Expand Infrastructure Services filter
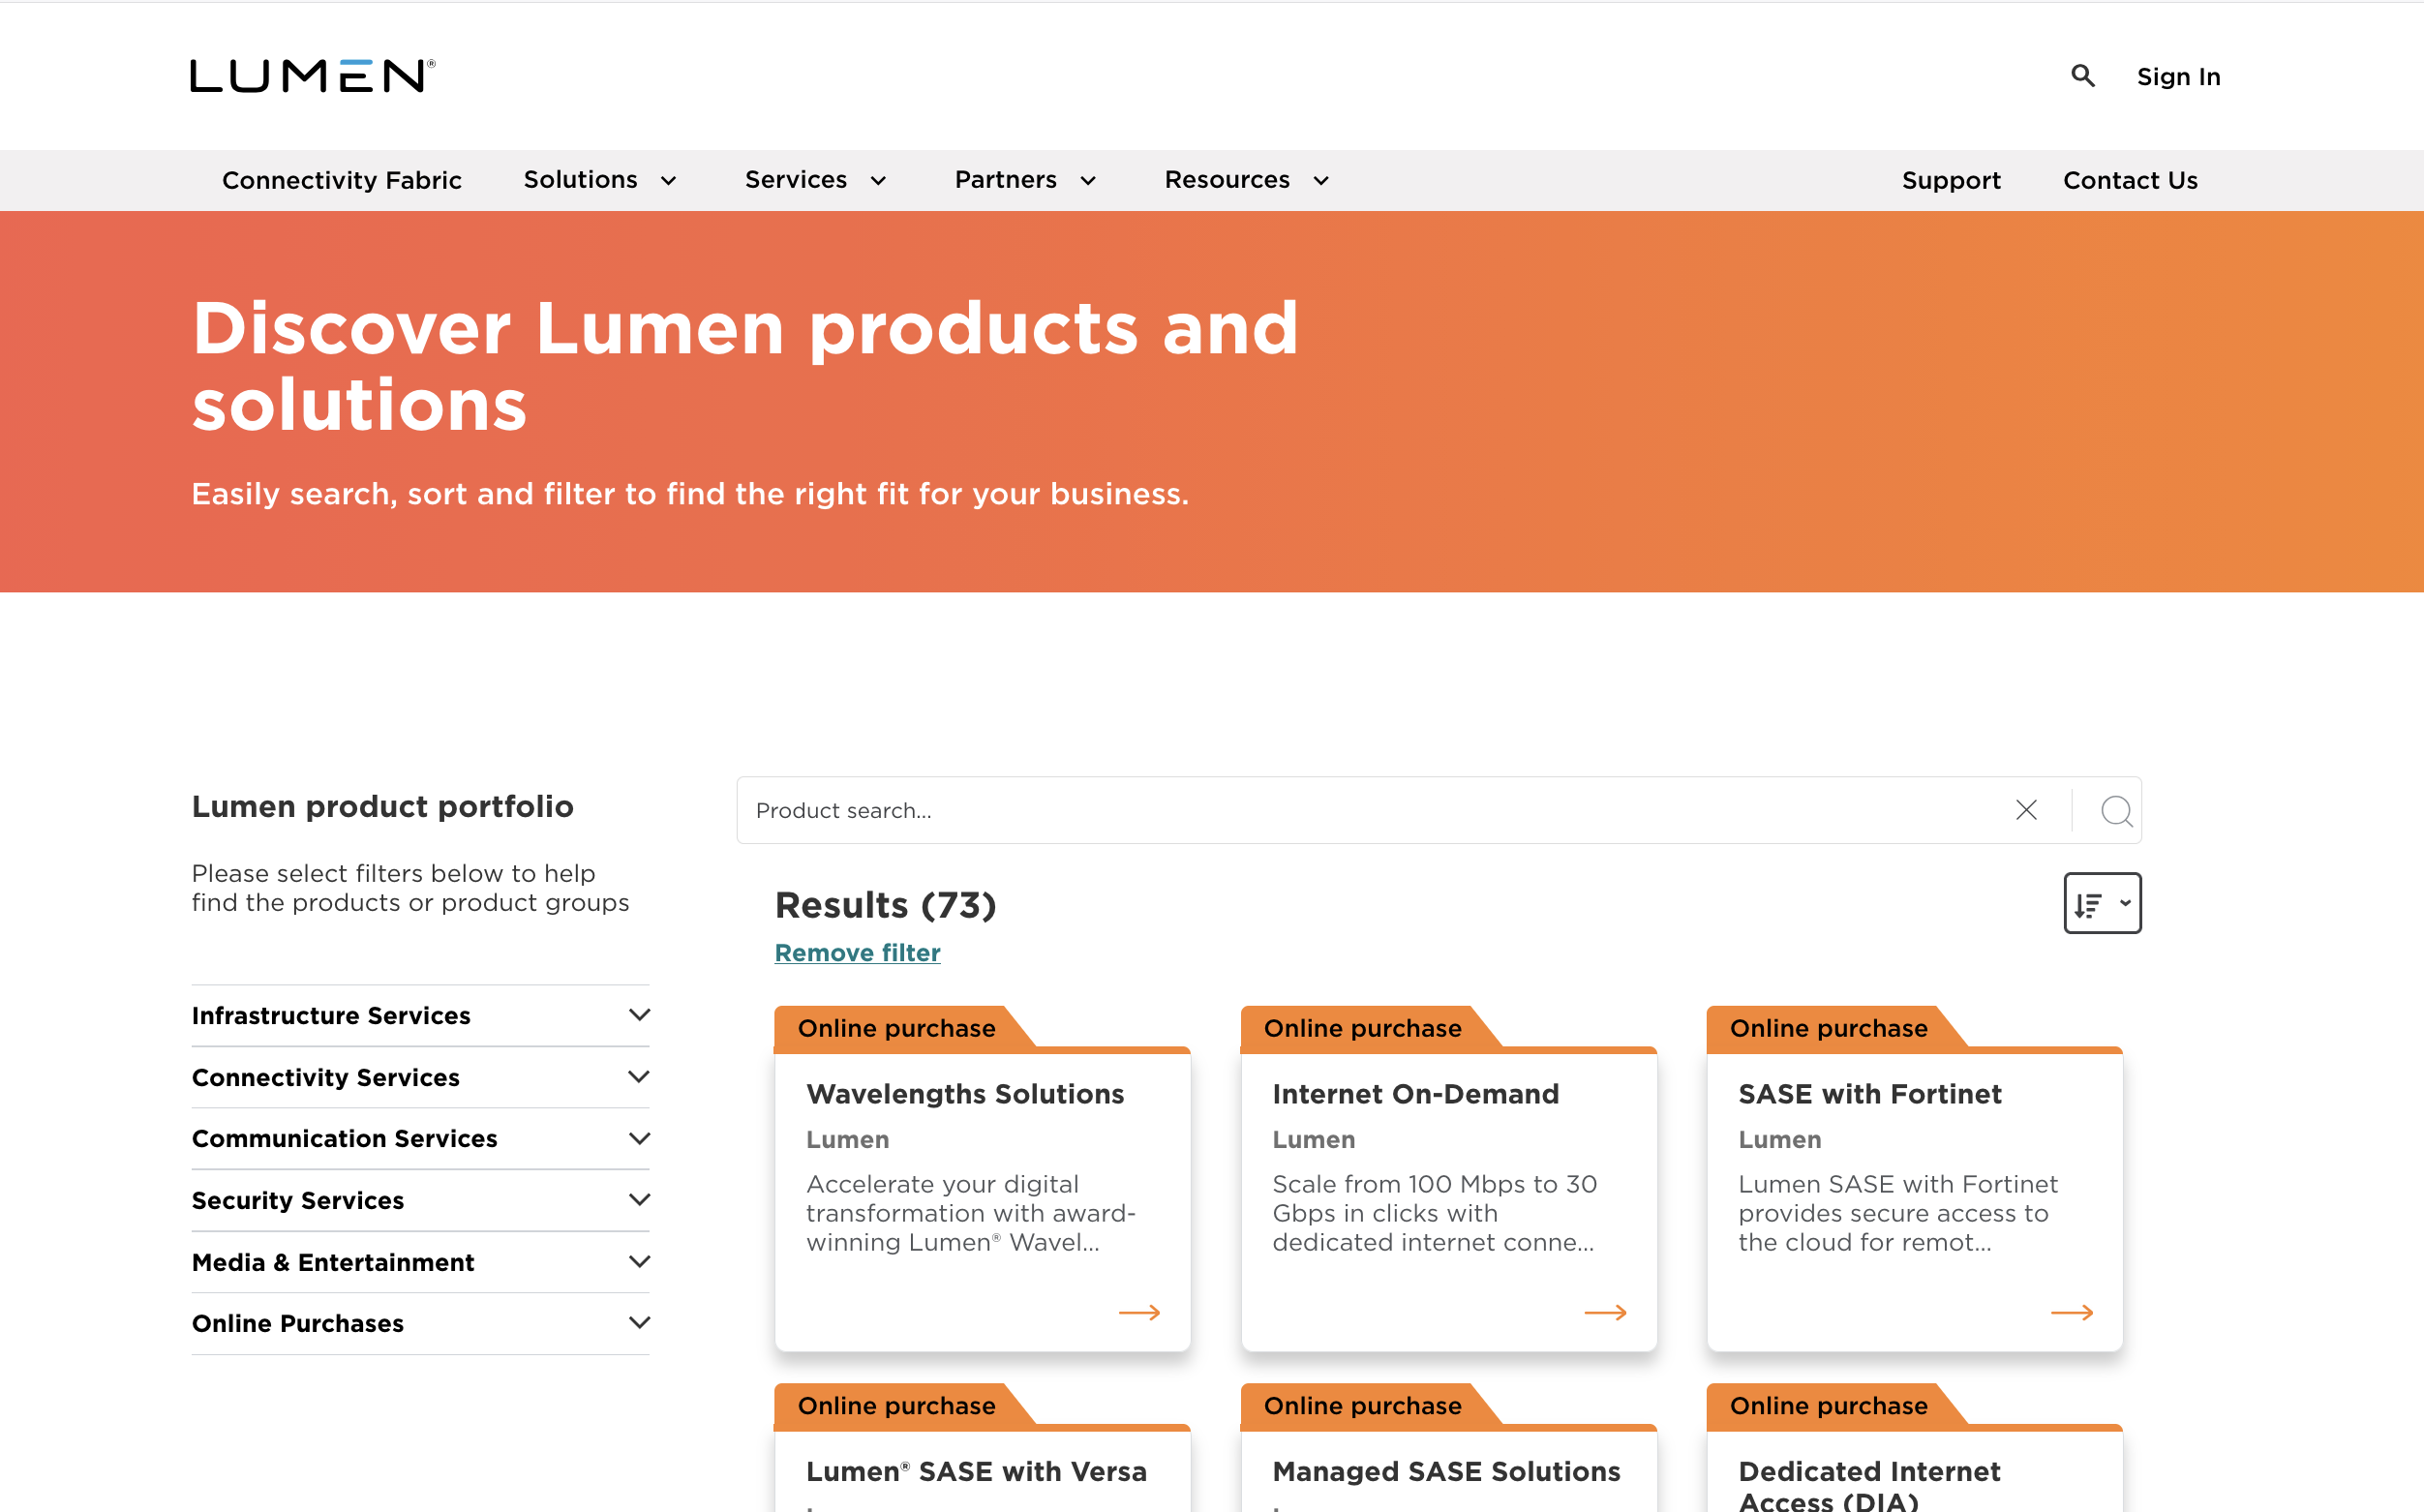 pos(420,1016)
